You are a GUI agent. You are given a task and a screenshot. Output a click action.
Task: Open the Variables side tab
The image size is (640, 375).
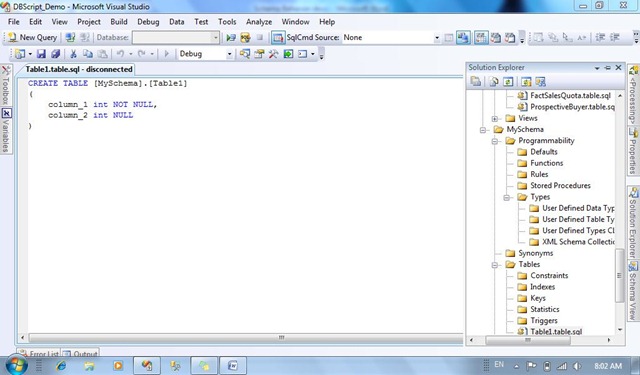point(6,131)
